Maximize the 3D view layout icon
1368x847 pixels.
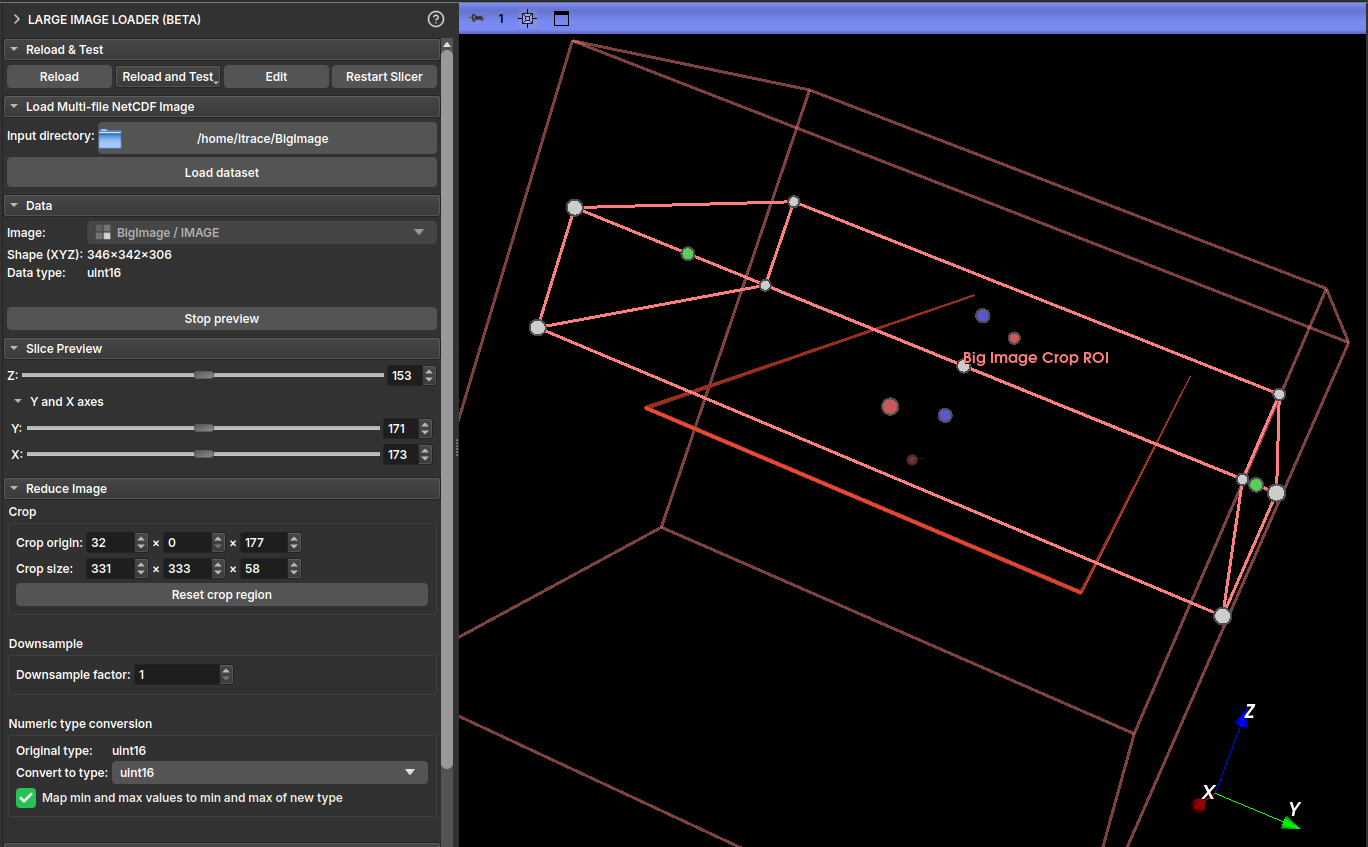pyautogui.click(x=561, y=18)
